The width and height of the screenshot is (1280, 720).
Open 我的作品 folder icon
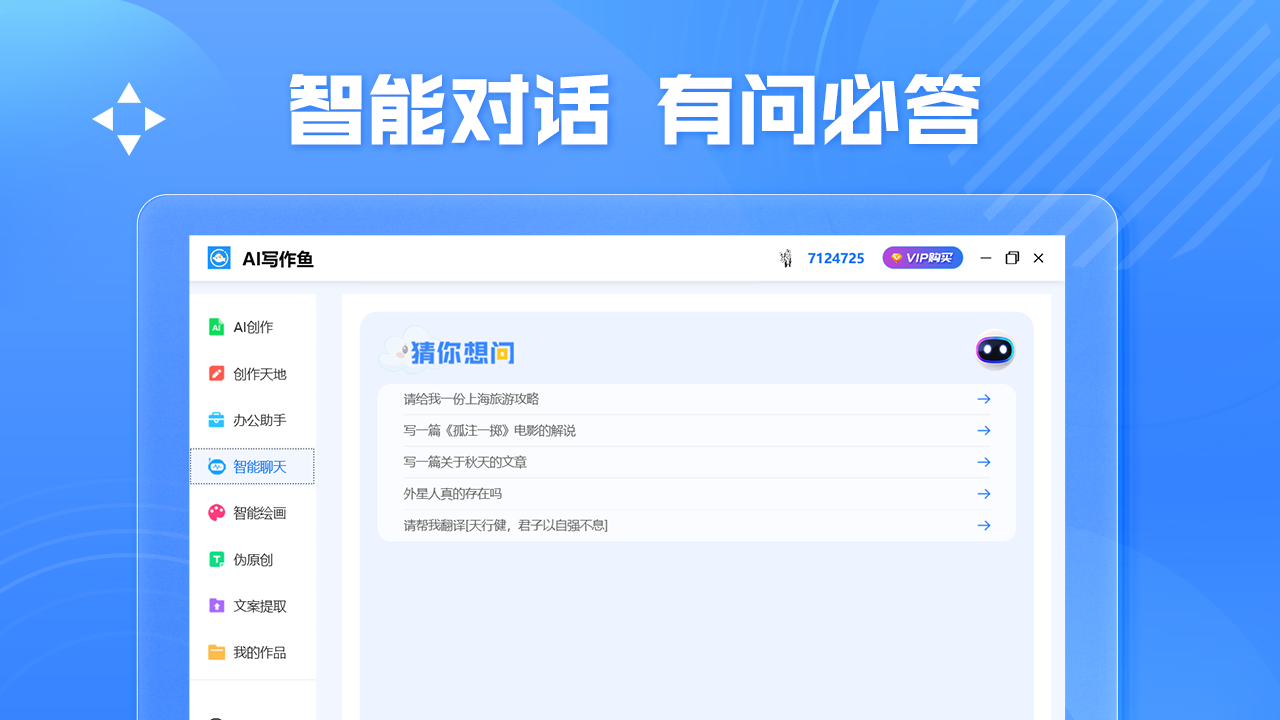click(217, 652)
